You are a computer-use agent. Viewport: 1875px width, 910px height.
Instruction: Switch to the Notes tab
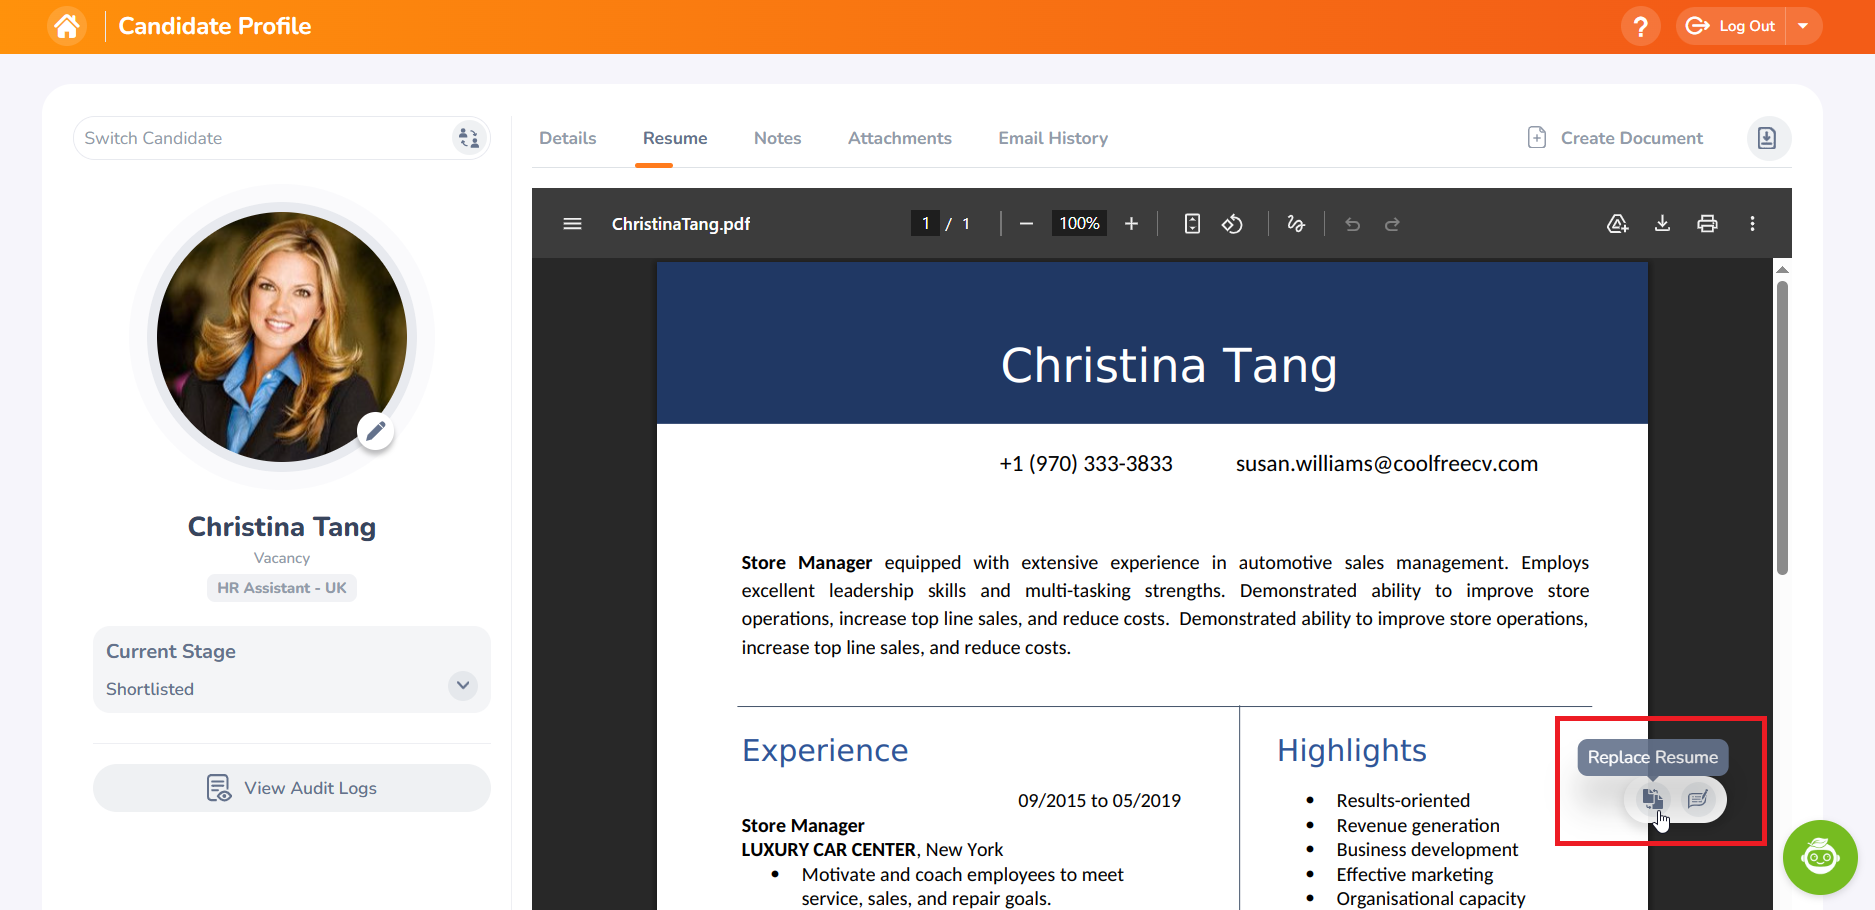(777, 138)
